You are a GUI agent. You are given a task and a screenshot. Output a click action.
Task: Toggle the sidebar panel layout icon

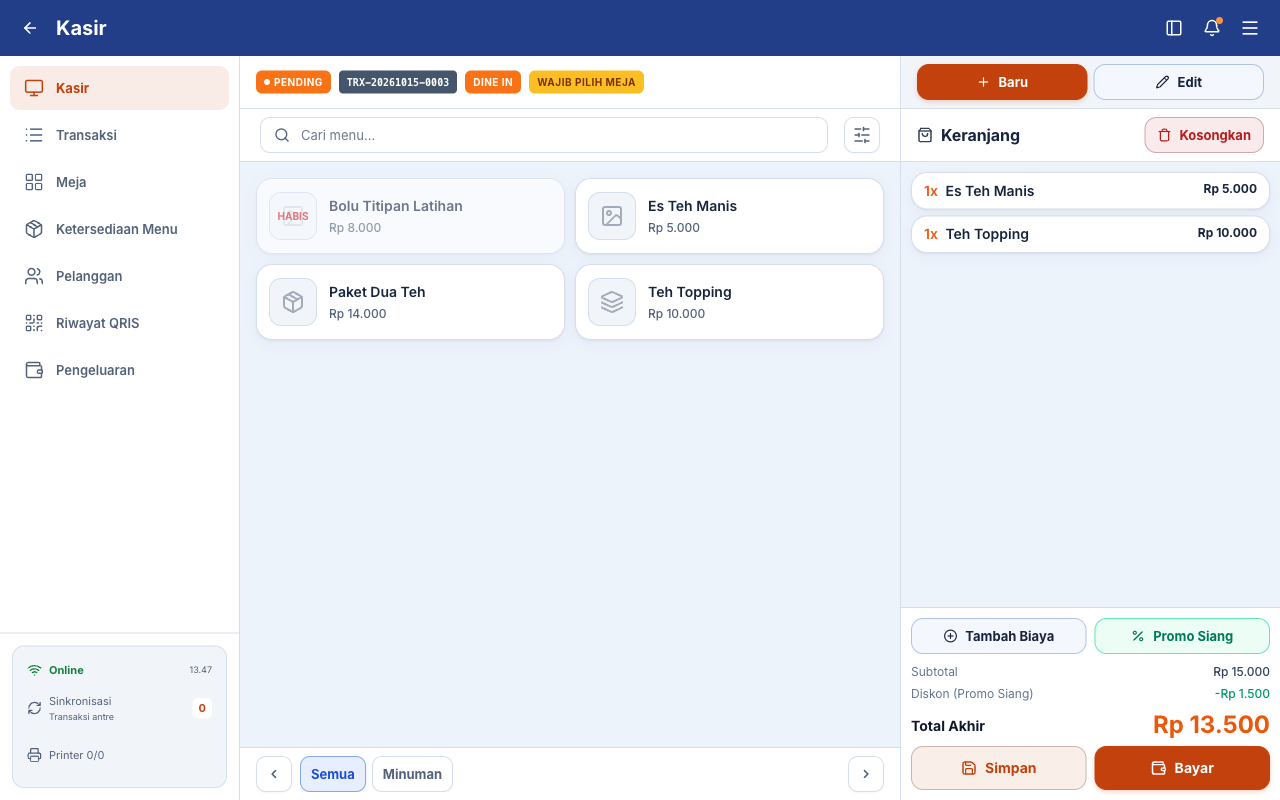point(1174,28)
